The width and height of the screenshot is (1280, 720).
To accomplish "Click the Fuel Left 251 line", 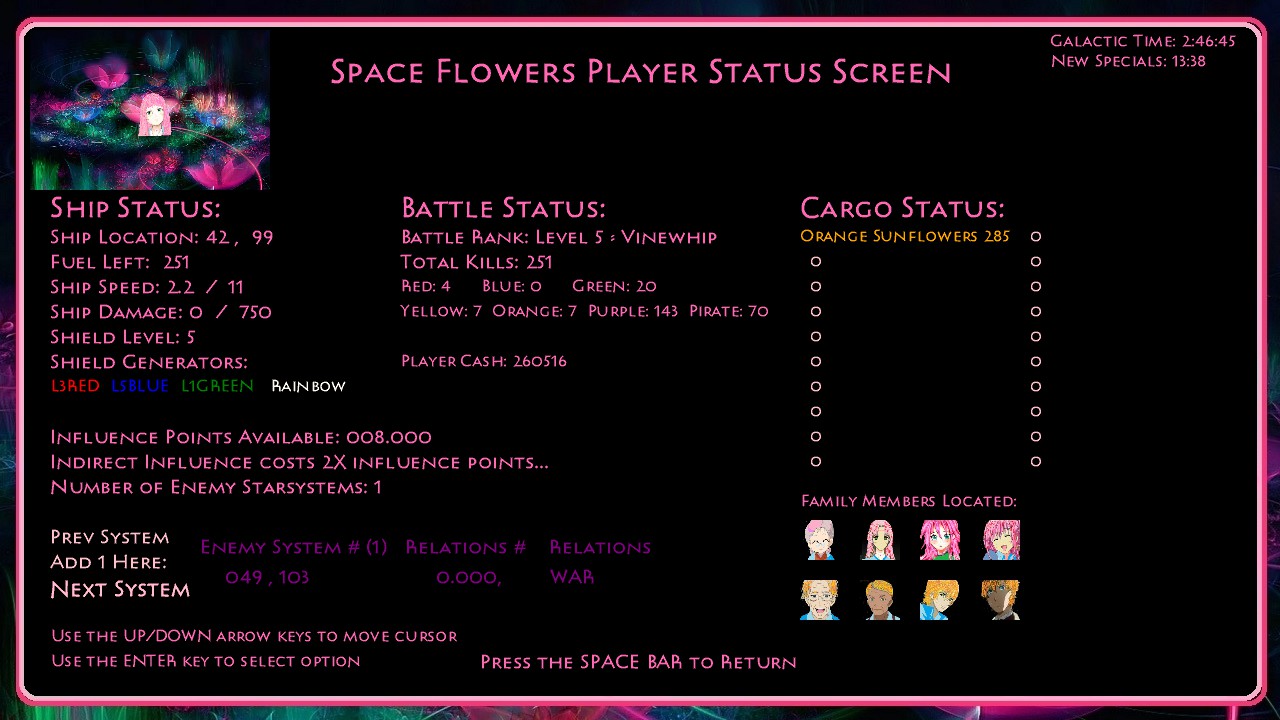I will click(120, 262).
